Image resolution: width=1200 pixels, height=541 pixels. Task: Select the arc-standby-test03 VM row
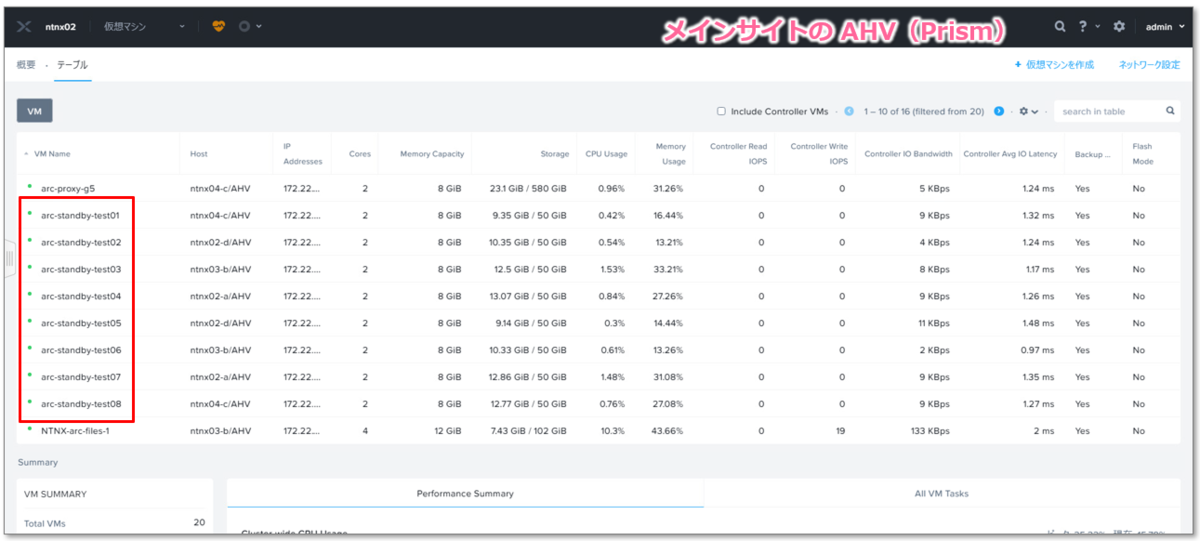click(598, 269)
